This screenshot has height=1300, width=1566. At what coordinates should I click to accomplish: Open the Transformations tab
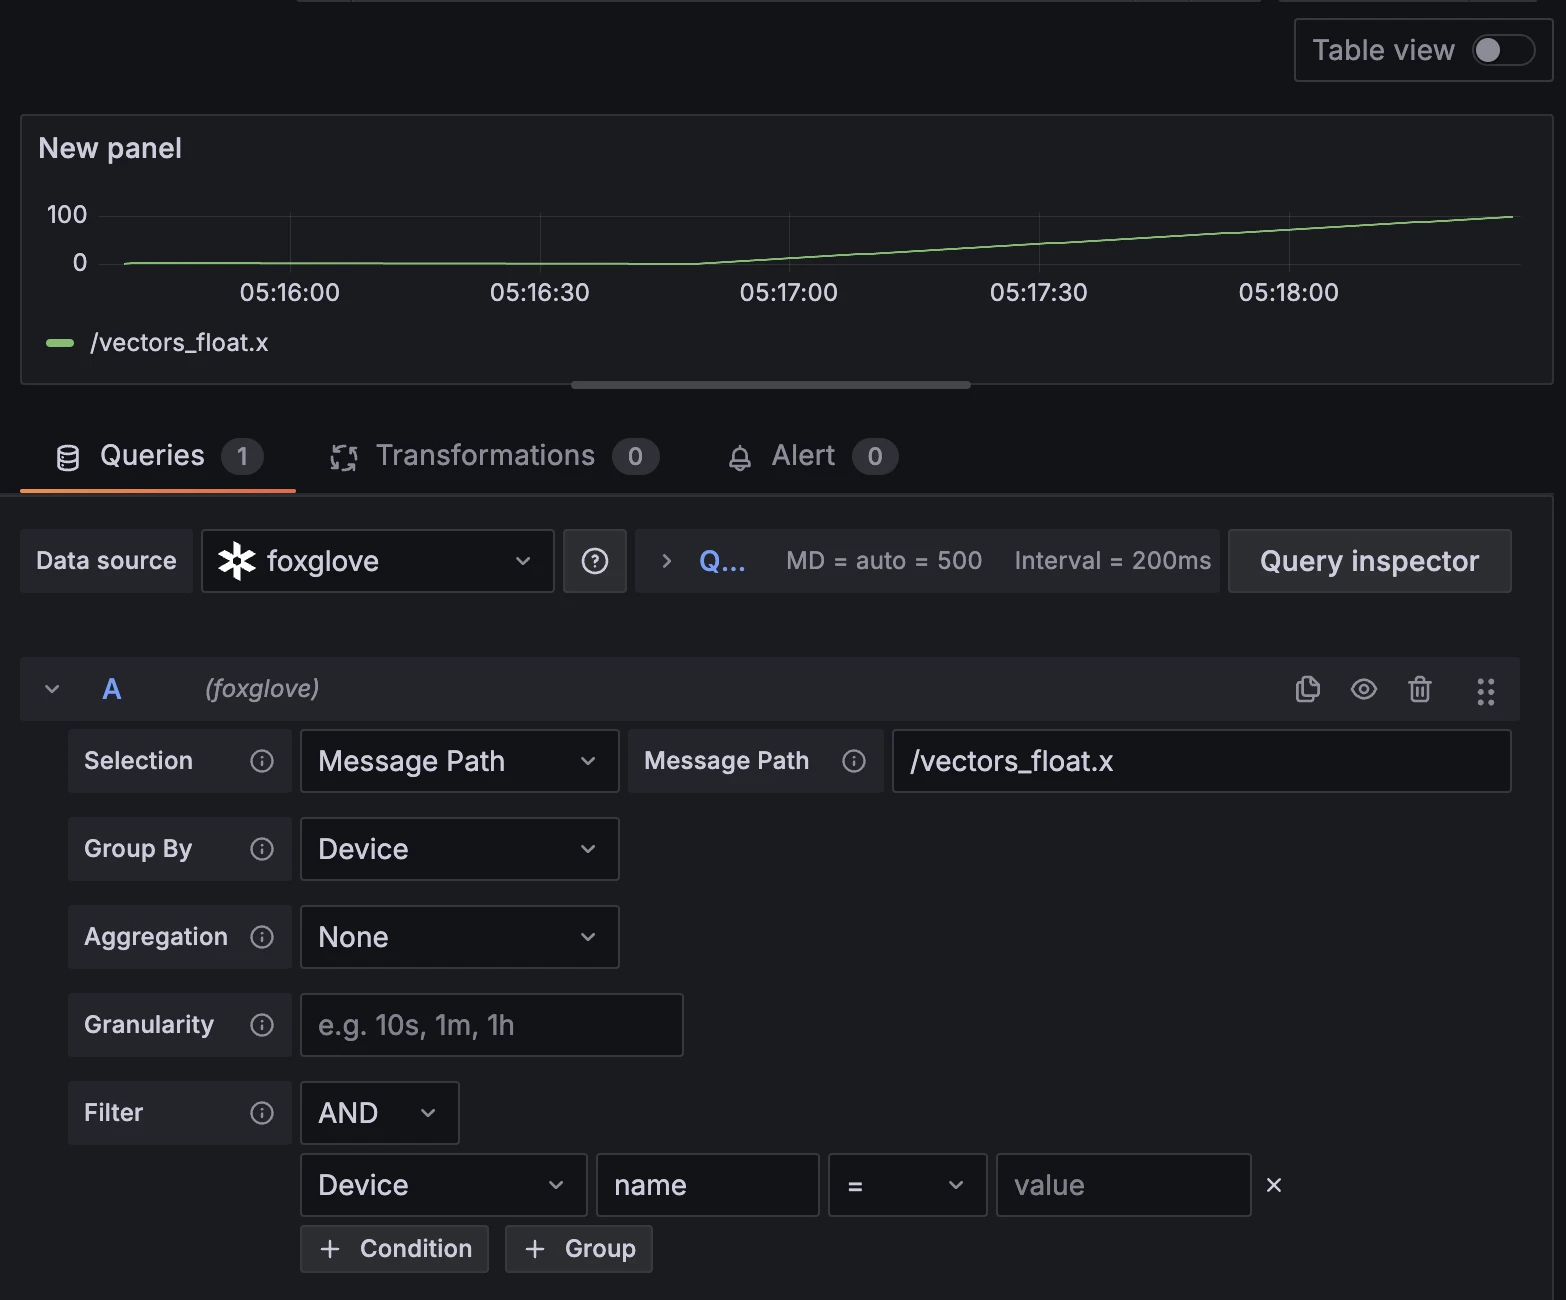coord(494,456)
